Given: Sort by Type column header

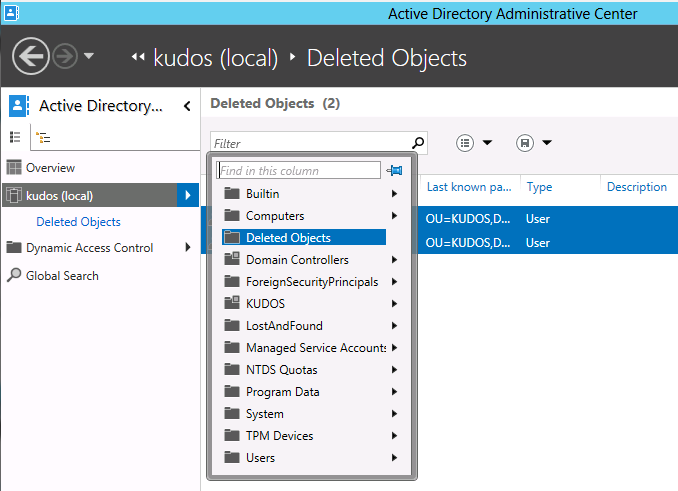Looking at the screenshot, I should tap(539, 187).
